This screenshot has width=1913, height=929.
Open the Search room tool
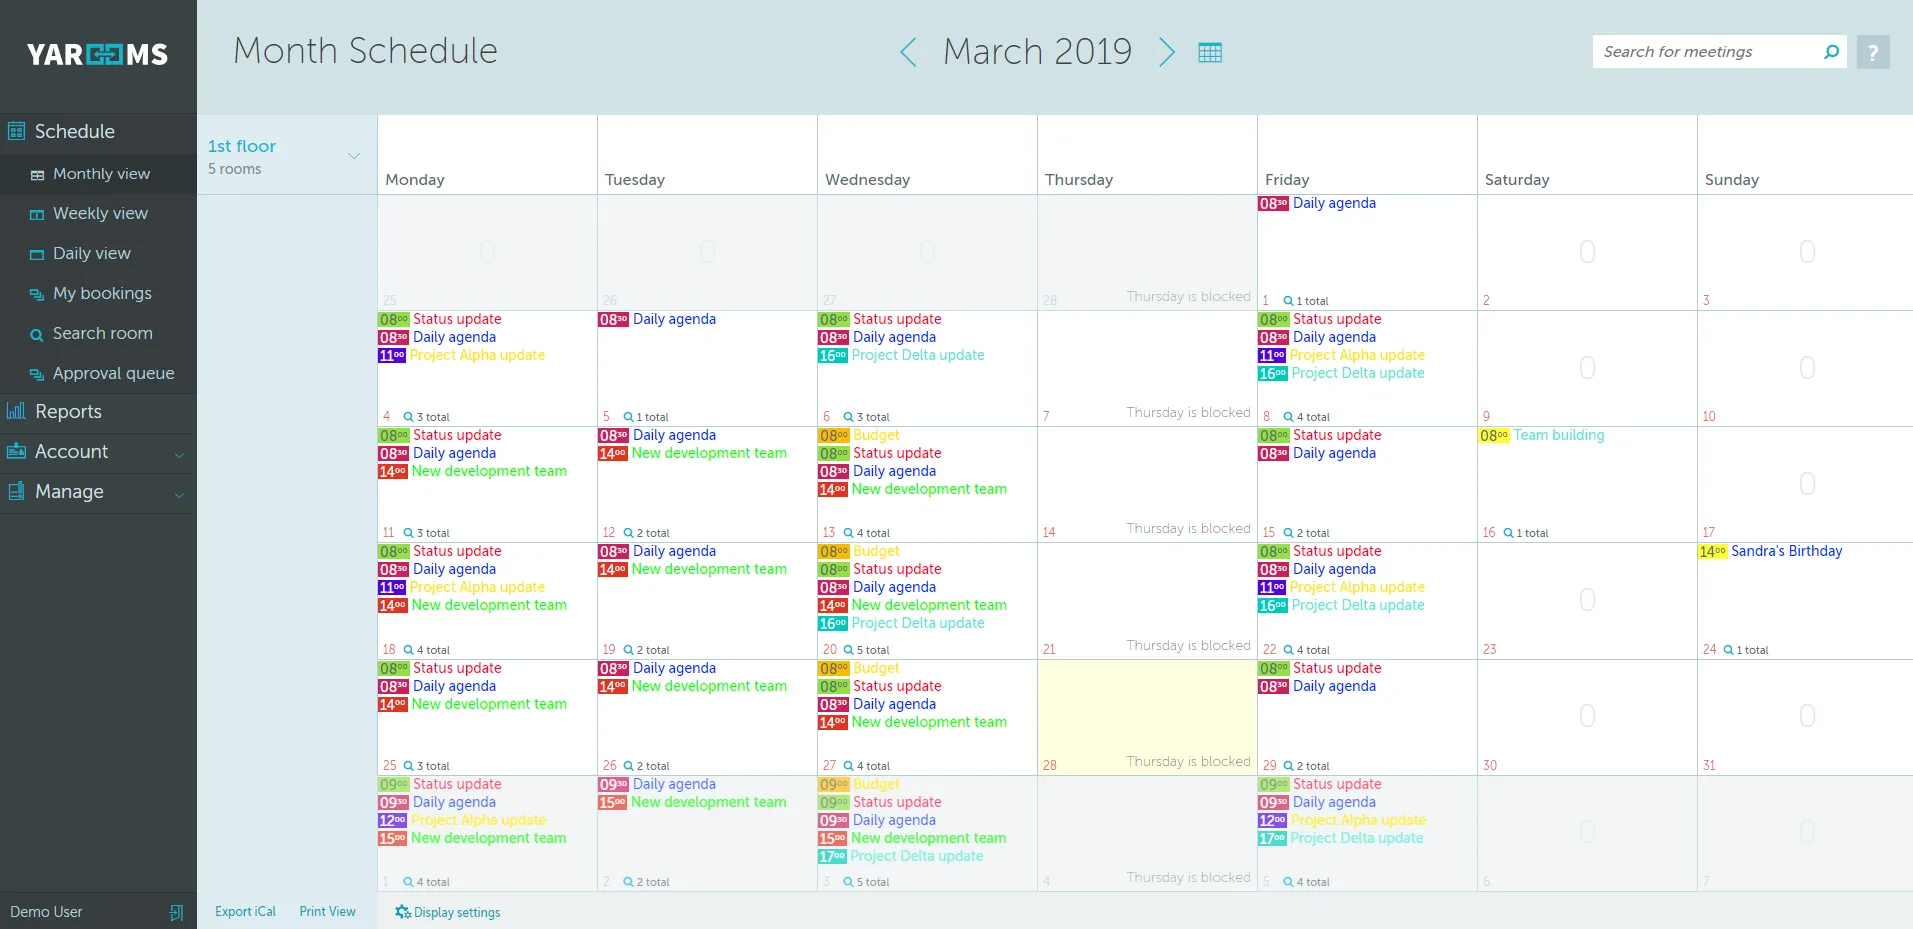(x=103, y=333)
